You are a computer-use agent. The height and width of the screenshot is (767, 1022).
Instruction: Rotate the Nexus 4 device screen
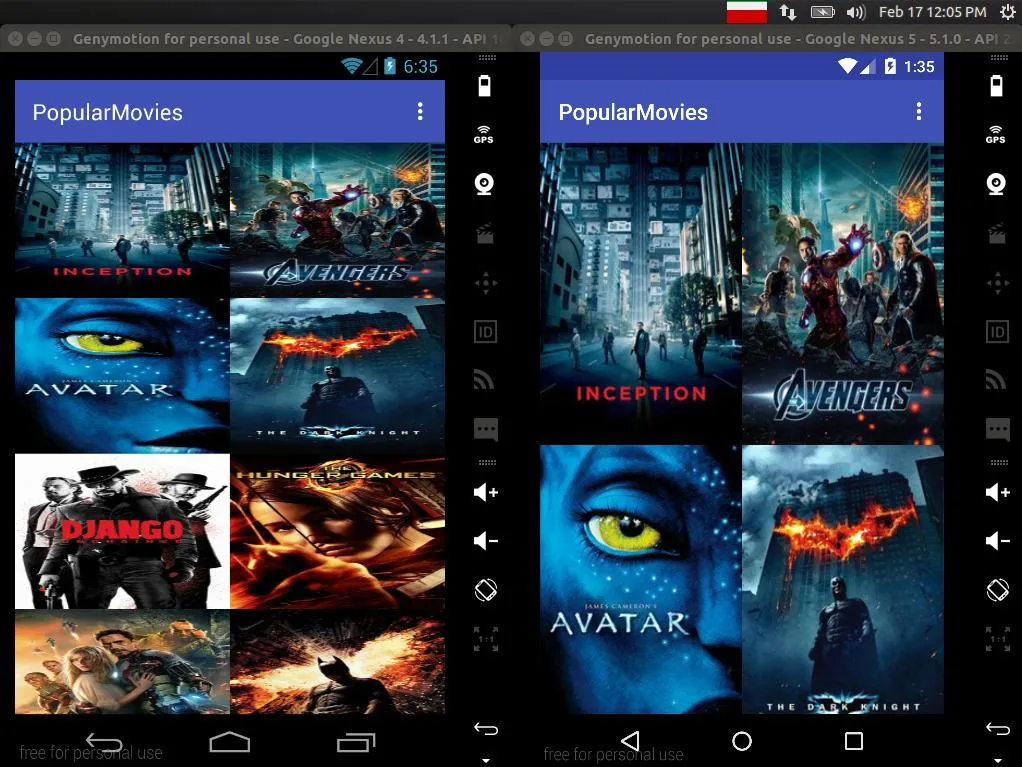click(x=486, y=590)
